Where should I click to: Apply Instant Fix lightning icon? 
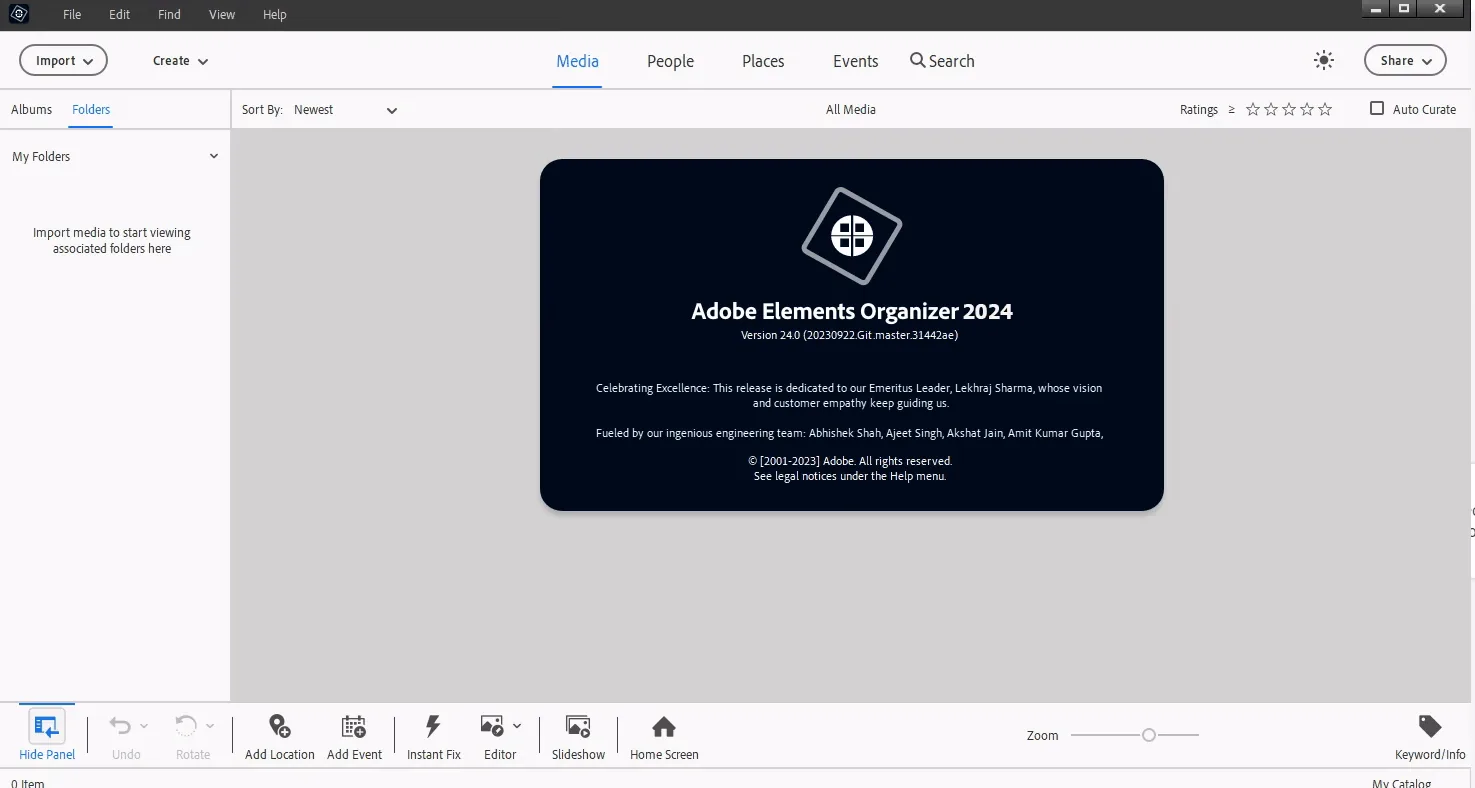(433, 726)
